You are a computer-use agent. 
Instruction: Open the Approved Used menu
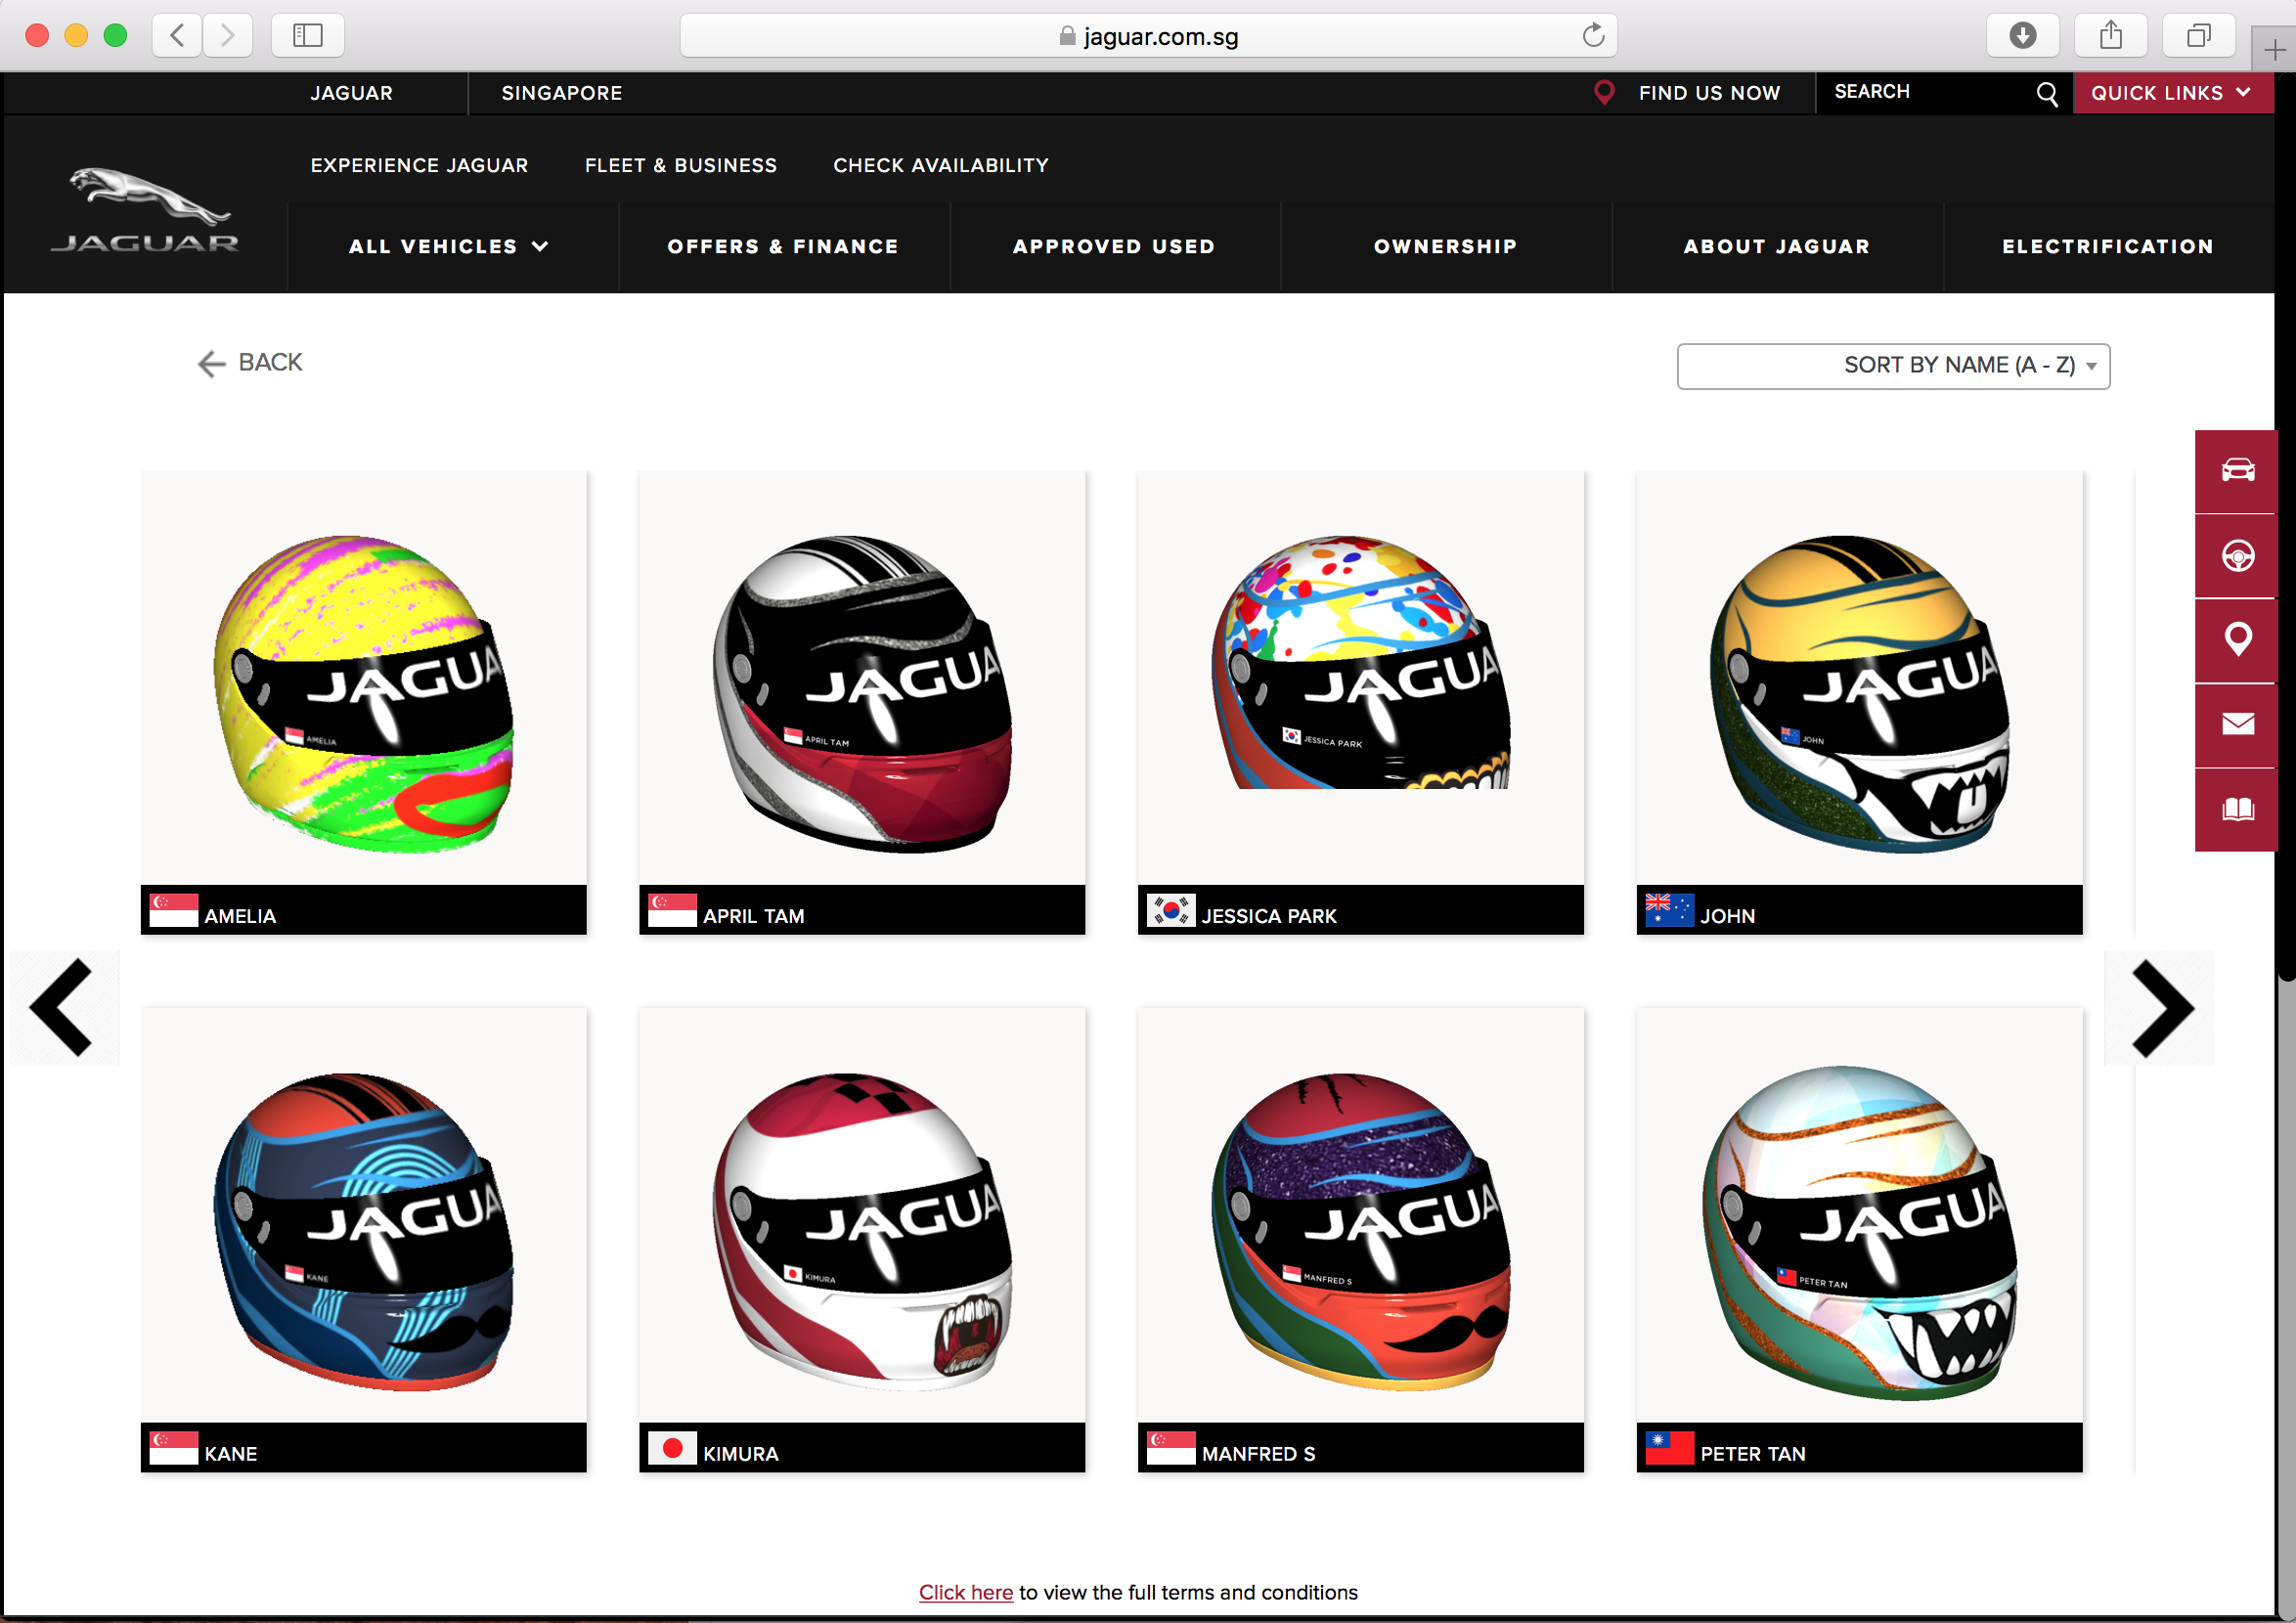1114,246
